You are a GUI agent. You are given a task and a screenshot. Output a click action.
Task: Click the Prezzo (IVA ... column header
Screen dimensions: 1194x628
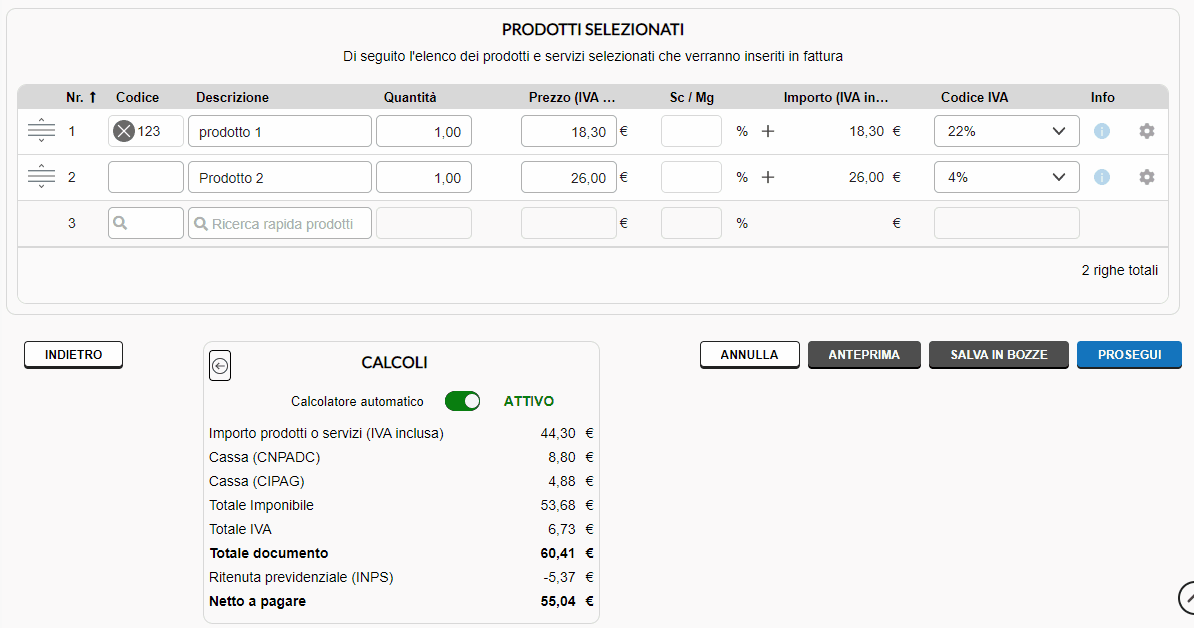[572, 97]
